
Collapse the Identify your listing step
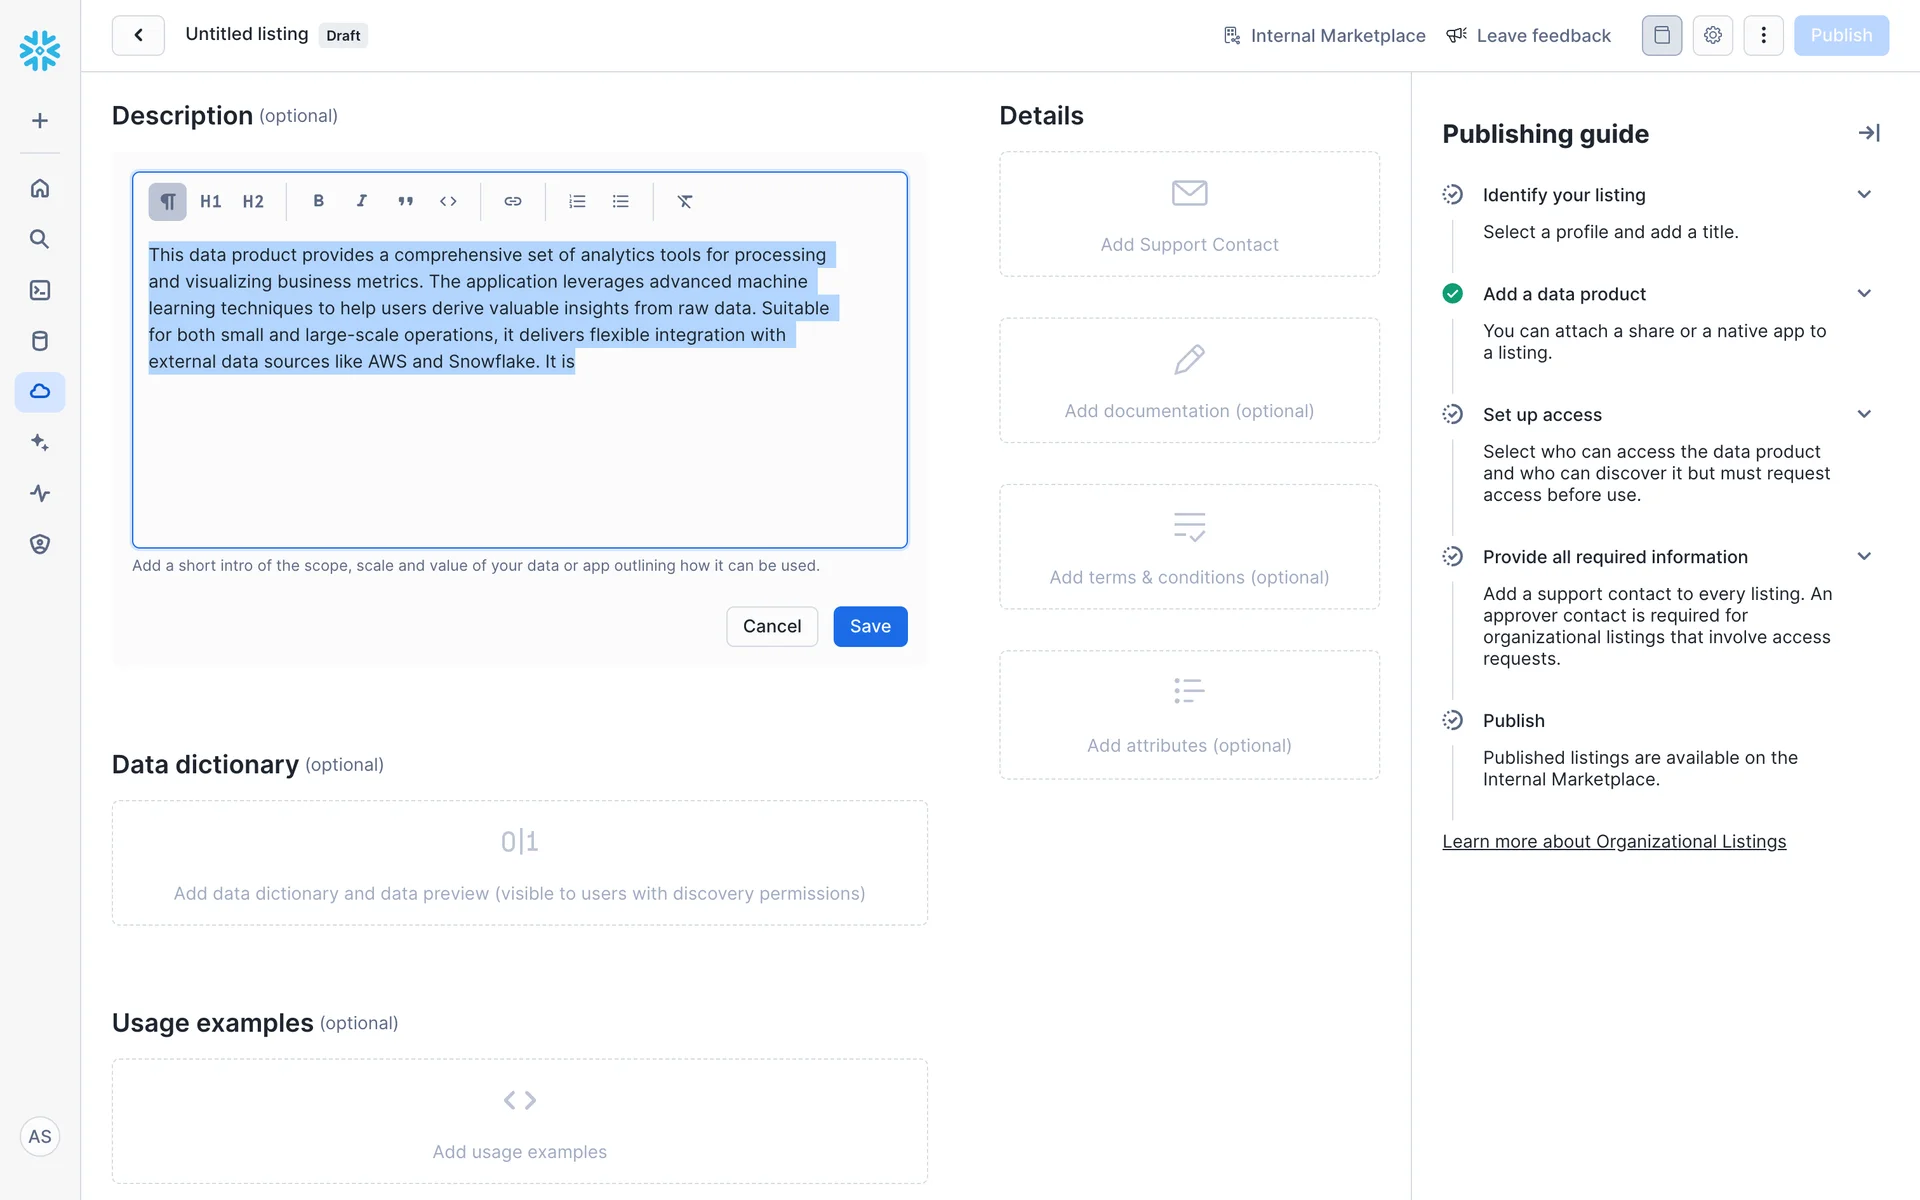tap(1864, 194)
